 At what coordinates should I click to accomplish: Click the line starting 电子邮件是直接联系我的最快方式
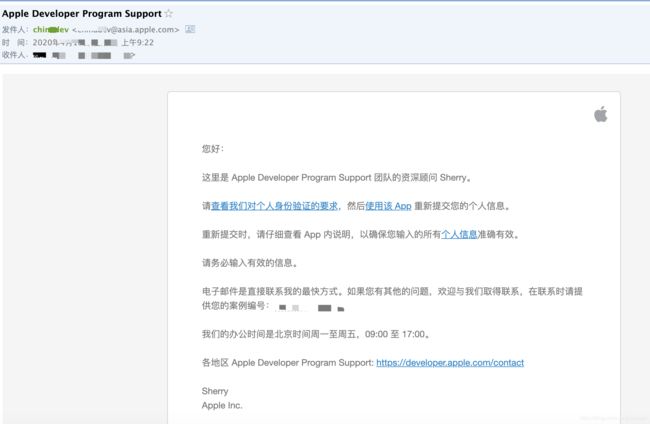point(392,291)
